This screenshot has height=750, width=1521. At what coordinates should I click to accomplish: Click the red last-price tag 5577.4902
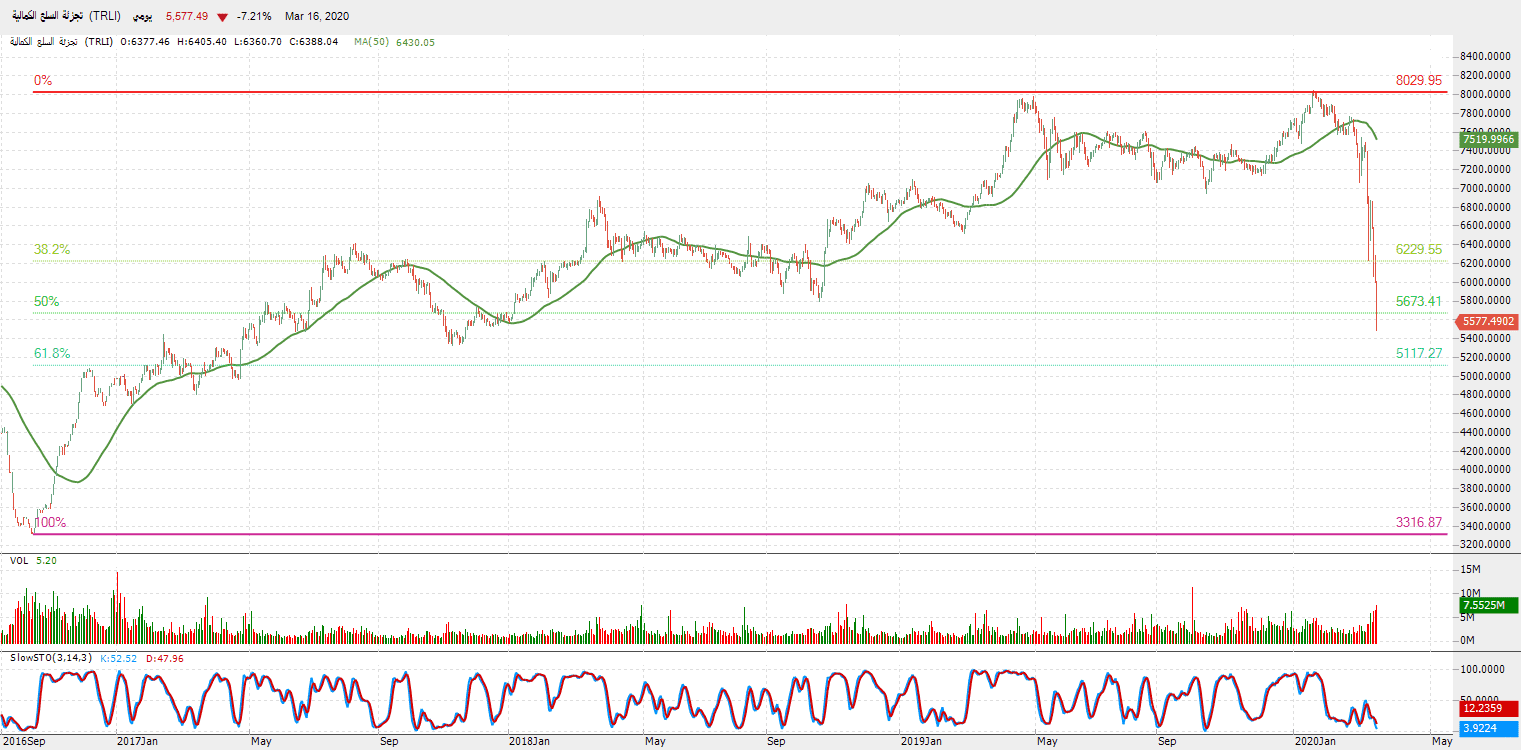pyautogui.click(x=1488, y=321)
